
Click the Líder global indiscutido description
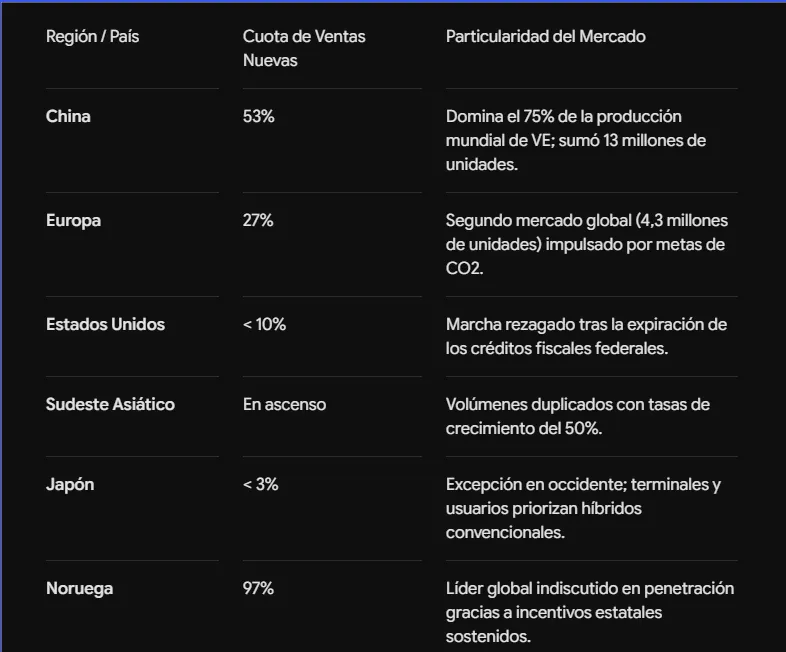click(x=590, y=612)
